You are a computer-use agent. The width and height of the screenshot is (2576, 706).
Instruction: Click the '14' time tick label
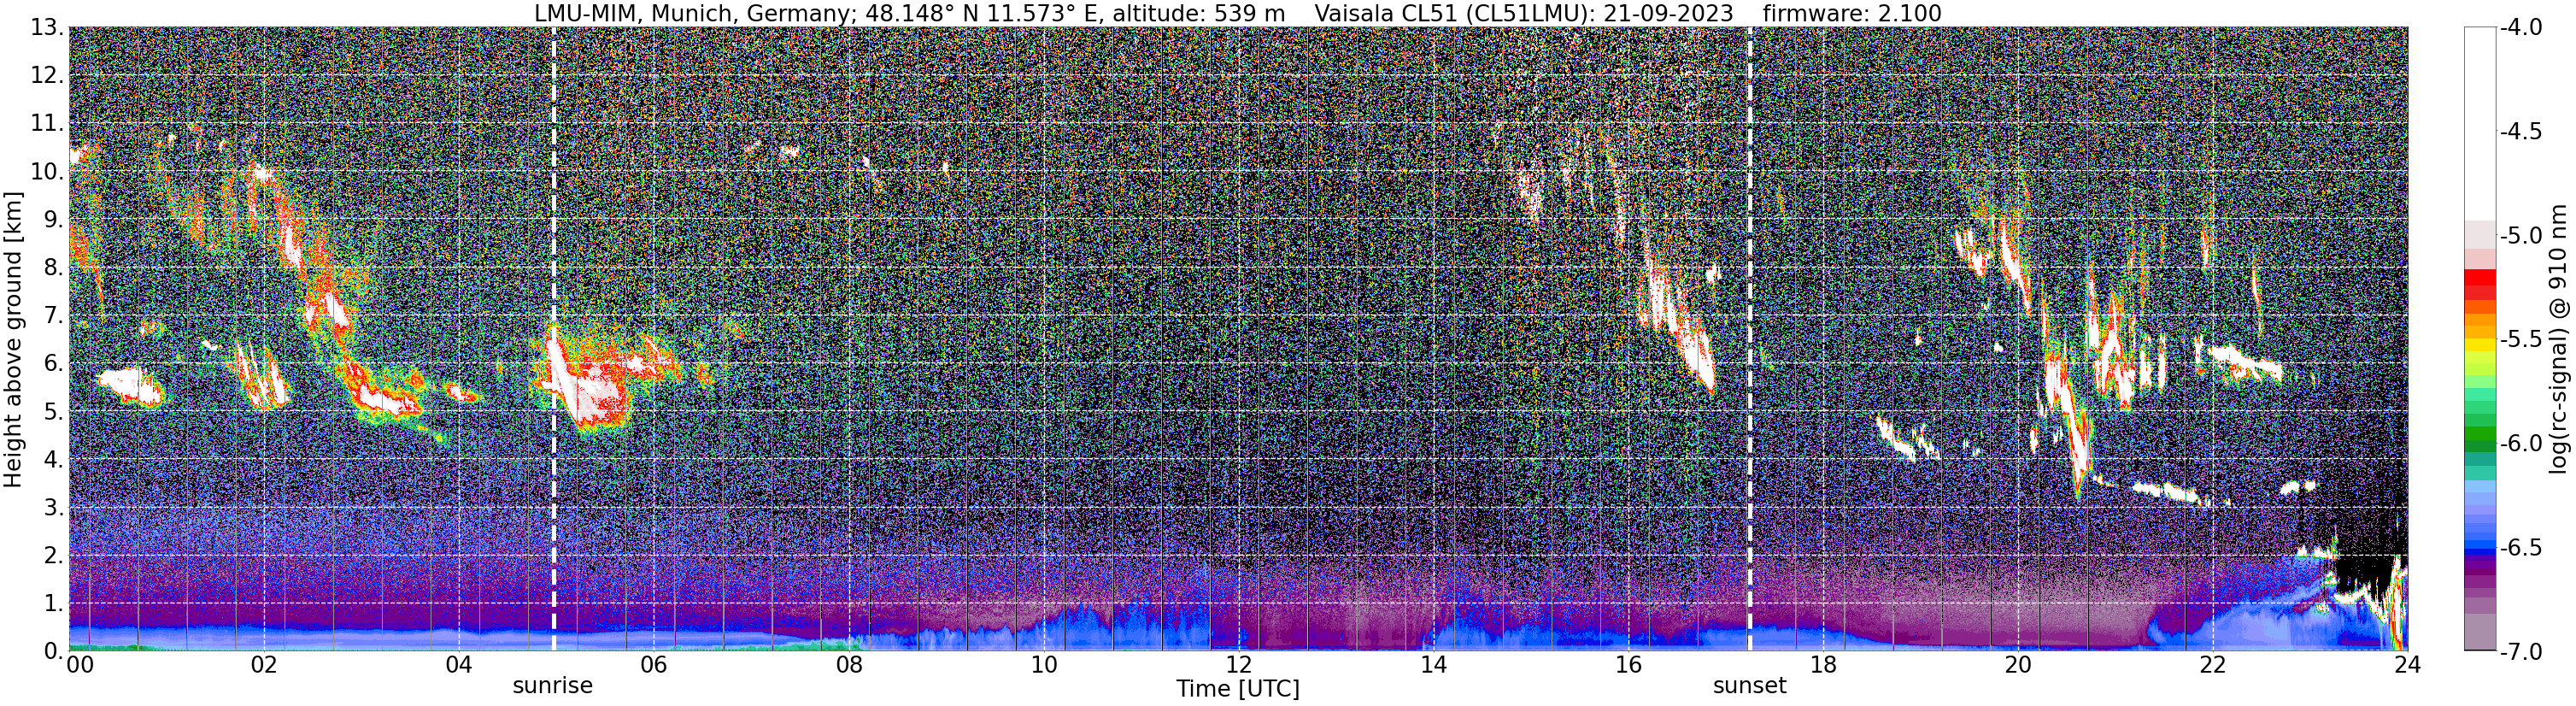[x=1434, y=665]
